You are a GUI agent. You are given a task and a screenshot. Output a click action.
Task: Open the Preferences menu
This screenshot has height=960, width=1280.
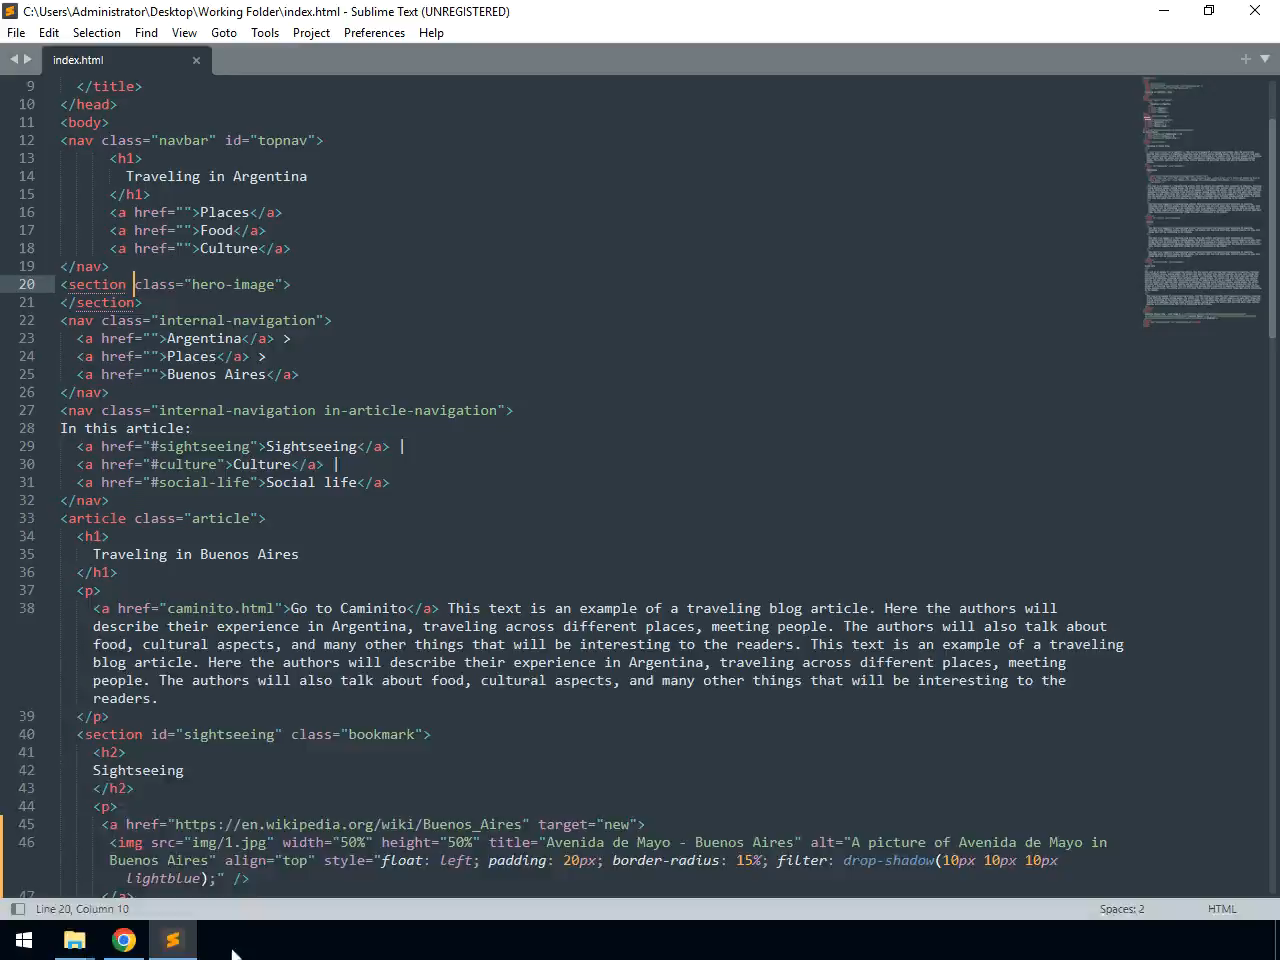374,32
